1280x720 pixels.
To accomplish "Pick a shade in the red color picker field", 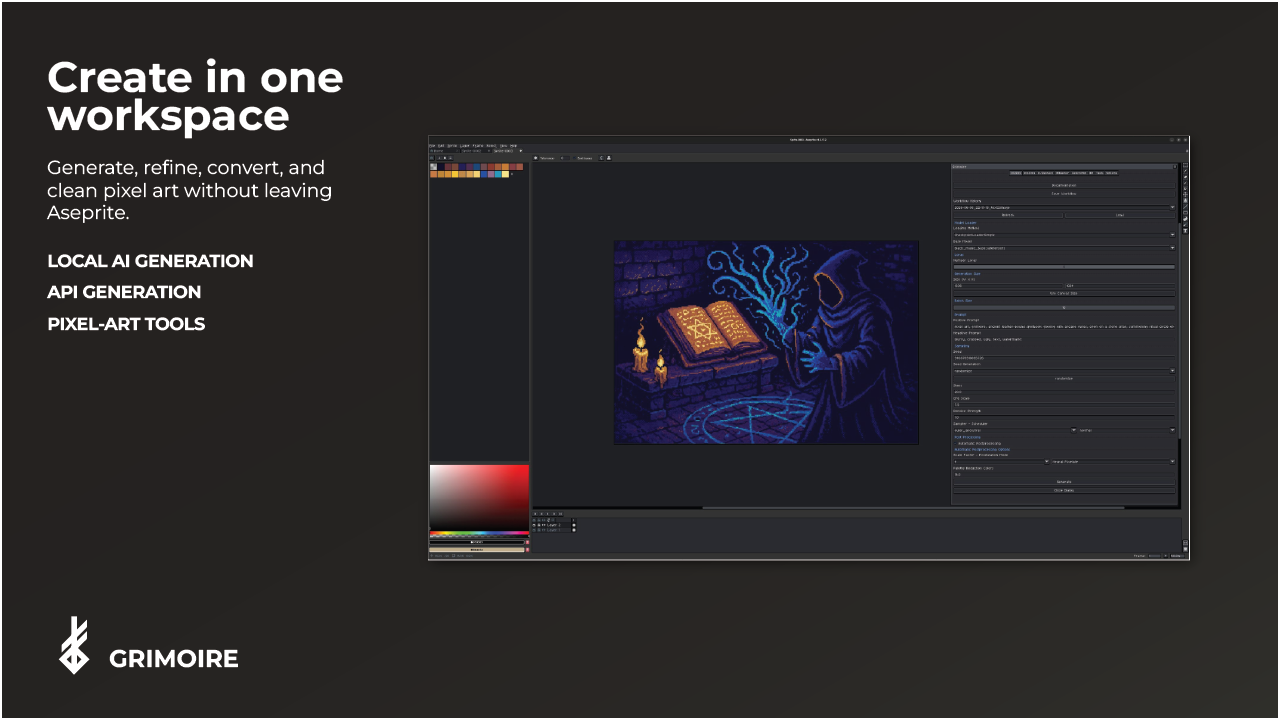I will click(479, 497).
